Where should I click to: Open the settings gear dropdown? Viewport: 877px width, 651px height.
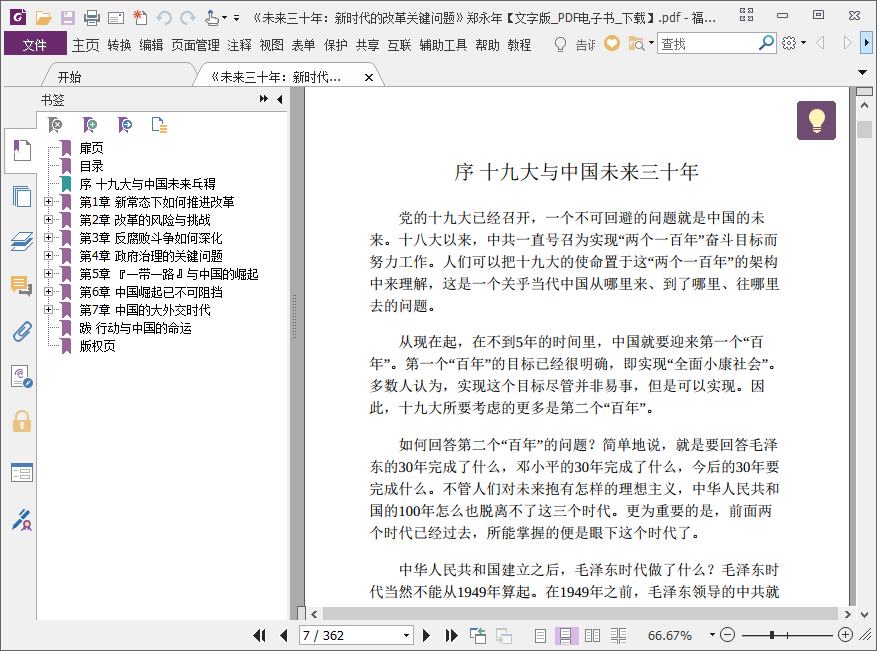tap(794, 43)
